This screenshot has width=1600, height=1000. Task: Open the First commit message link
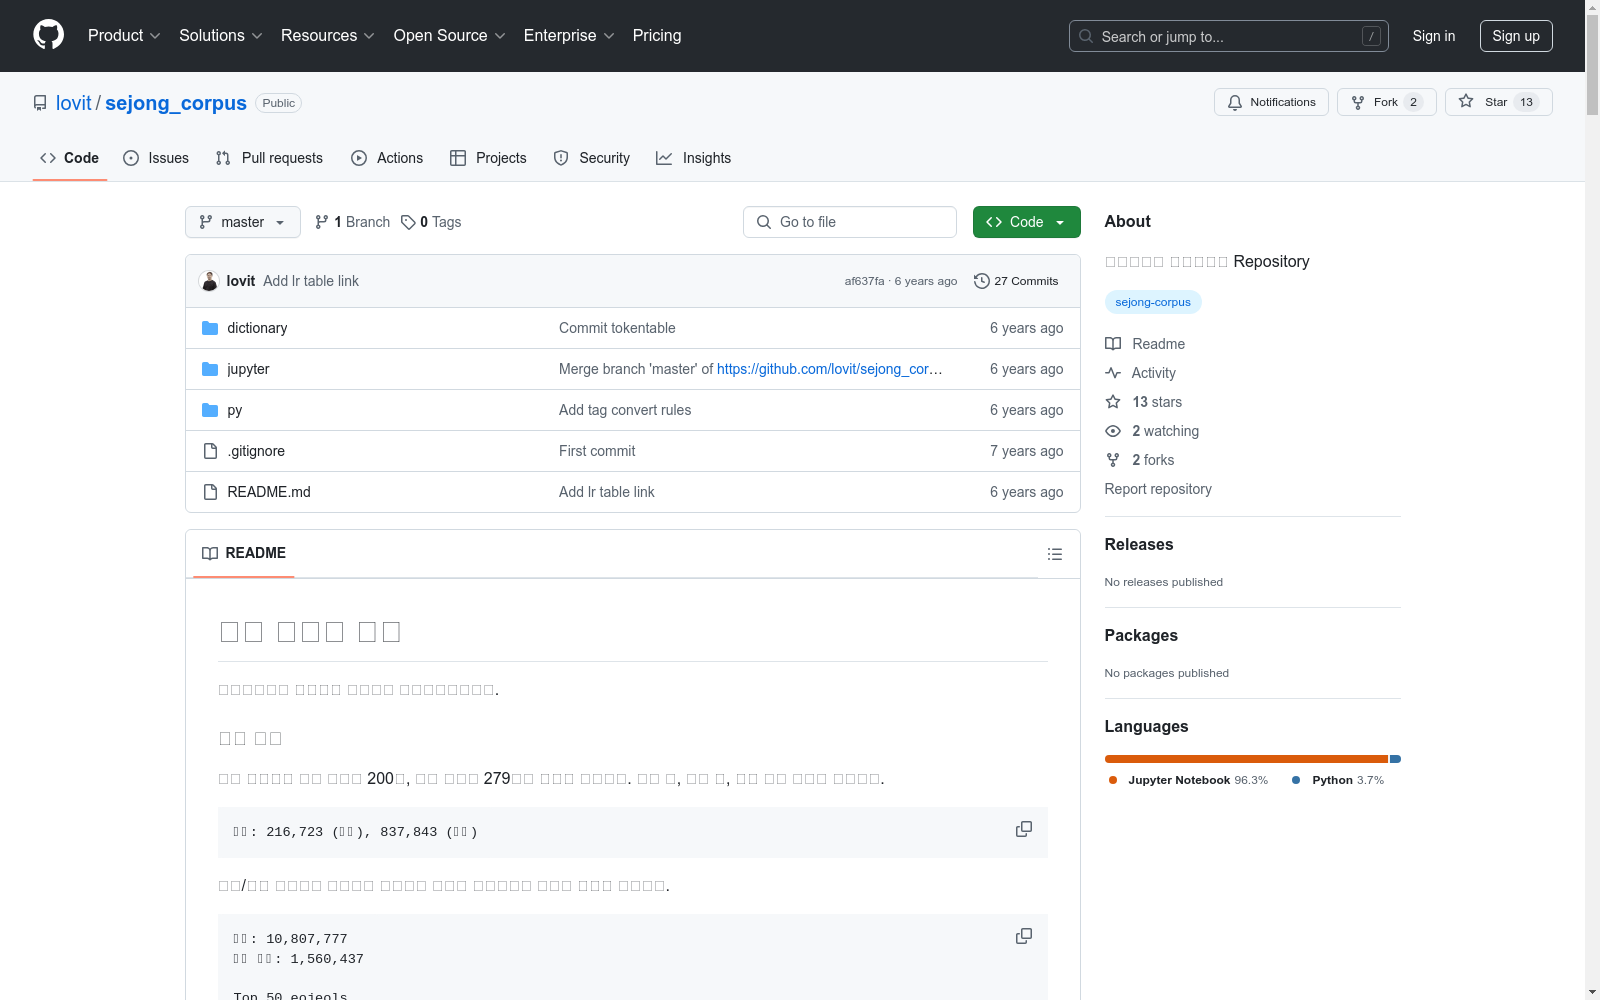click(597, 451)
